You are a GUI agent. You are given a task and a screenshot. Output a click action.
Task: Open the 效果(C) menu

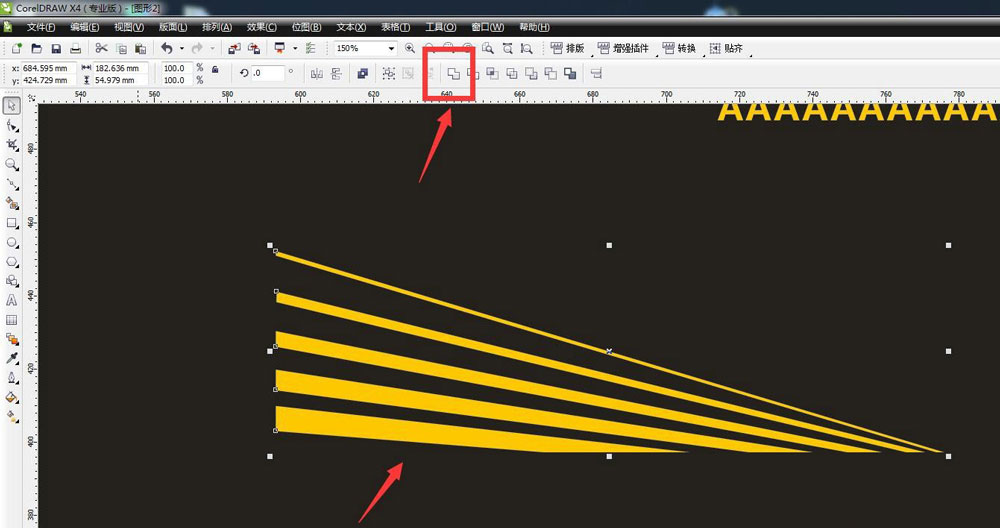pos(263,27)
